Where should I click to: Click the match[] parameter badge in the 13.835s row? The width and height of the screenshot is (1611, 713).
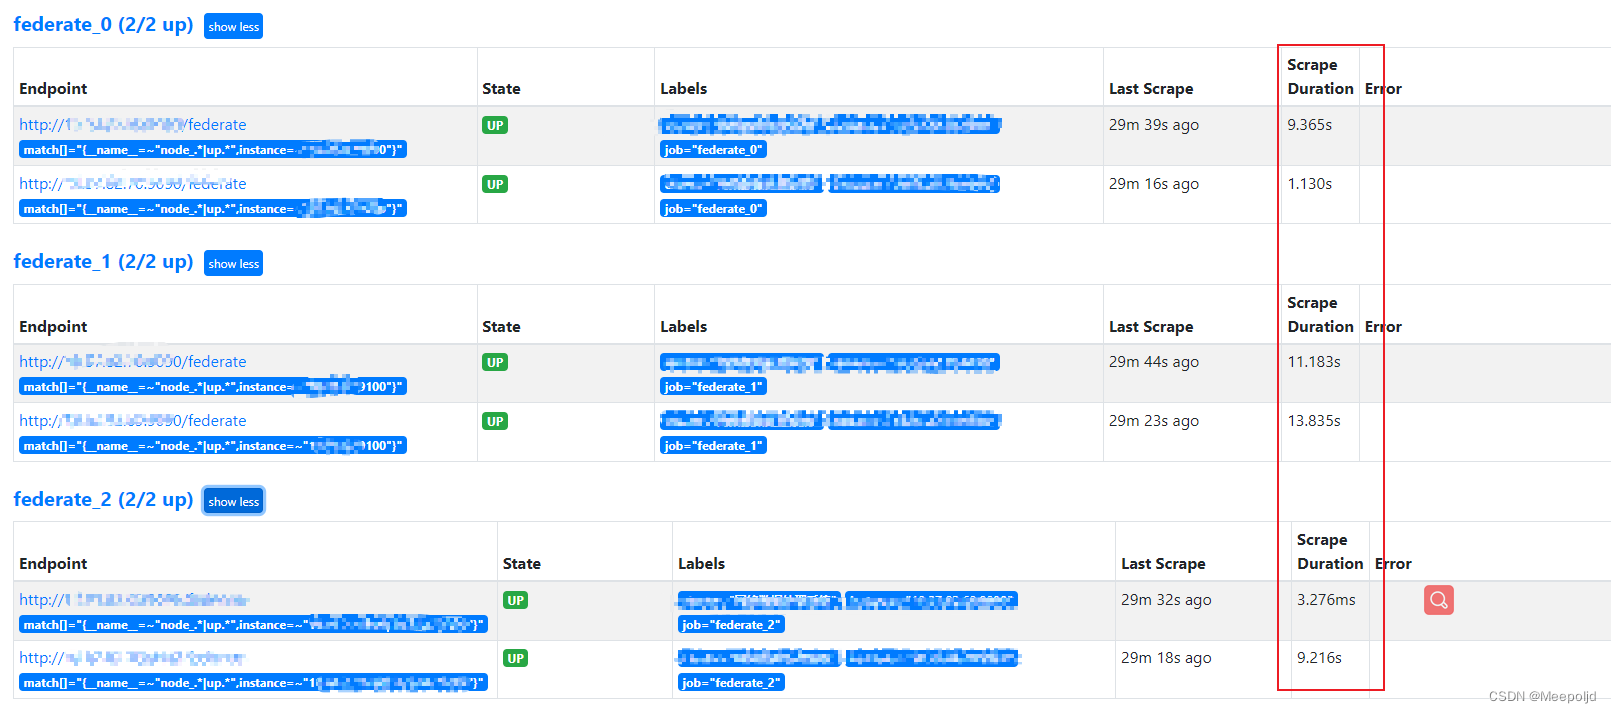click(213, 446)
